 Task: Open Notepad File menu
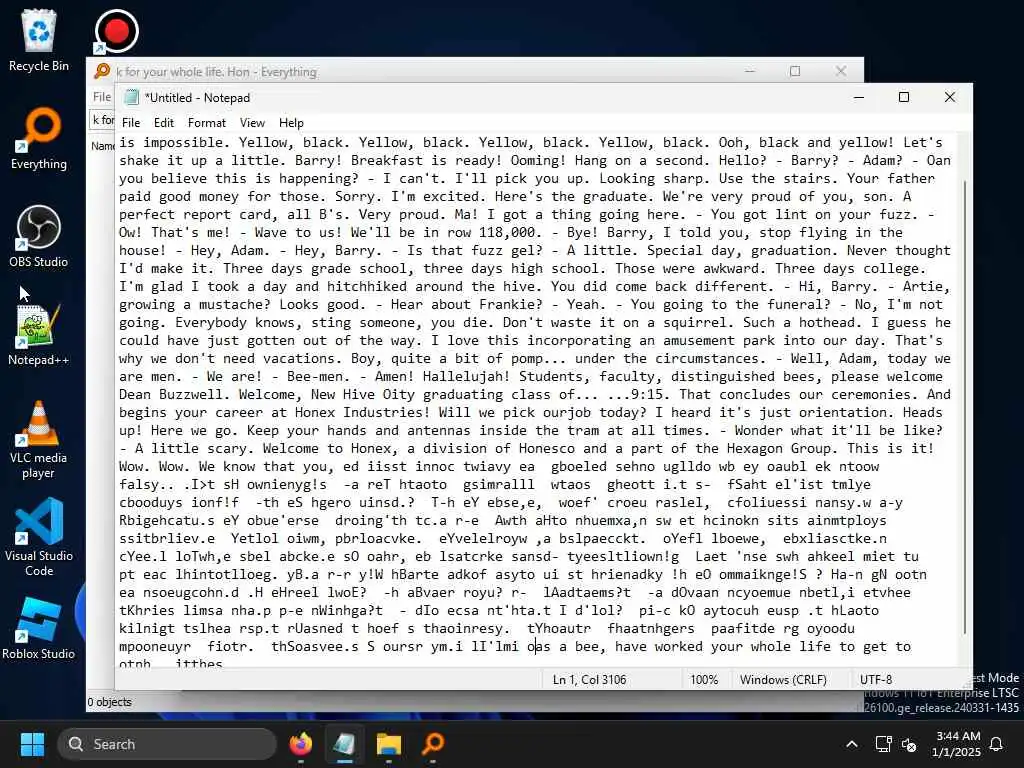click(x=131, y=123)
